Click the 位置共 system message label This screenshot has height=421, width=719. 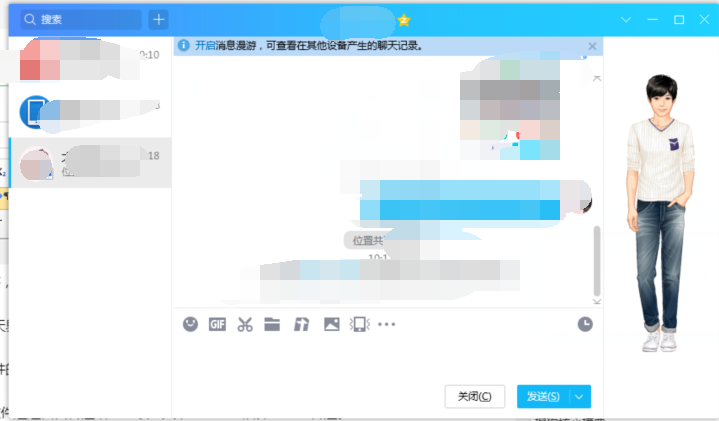coord(368,240)
